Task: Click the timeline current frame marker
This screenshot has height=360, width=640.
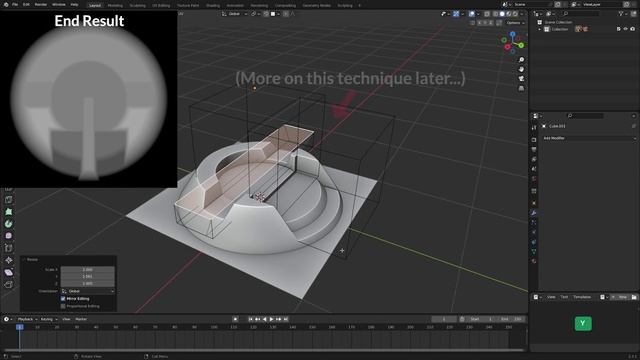Action: [x=19, y=327]
